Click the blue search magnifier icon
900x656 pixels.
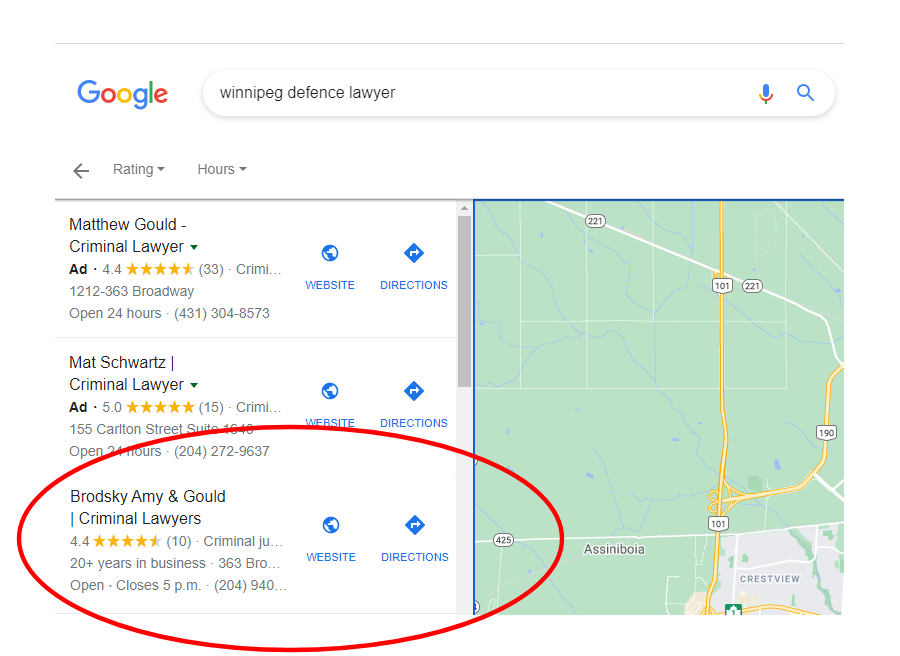click(805, 92)
